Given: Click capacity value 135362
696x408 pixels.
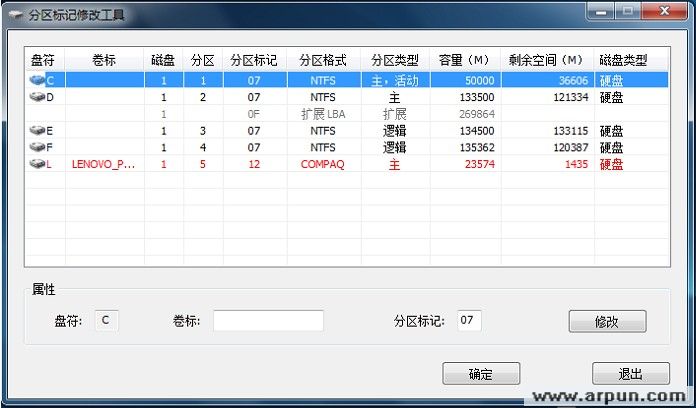Looking at the screenshot, I should [477, 147].
